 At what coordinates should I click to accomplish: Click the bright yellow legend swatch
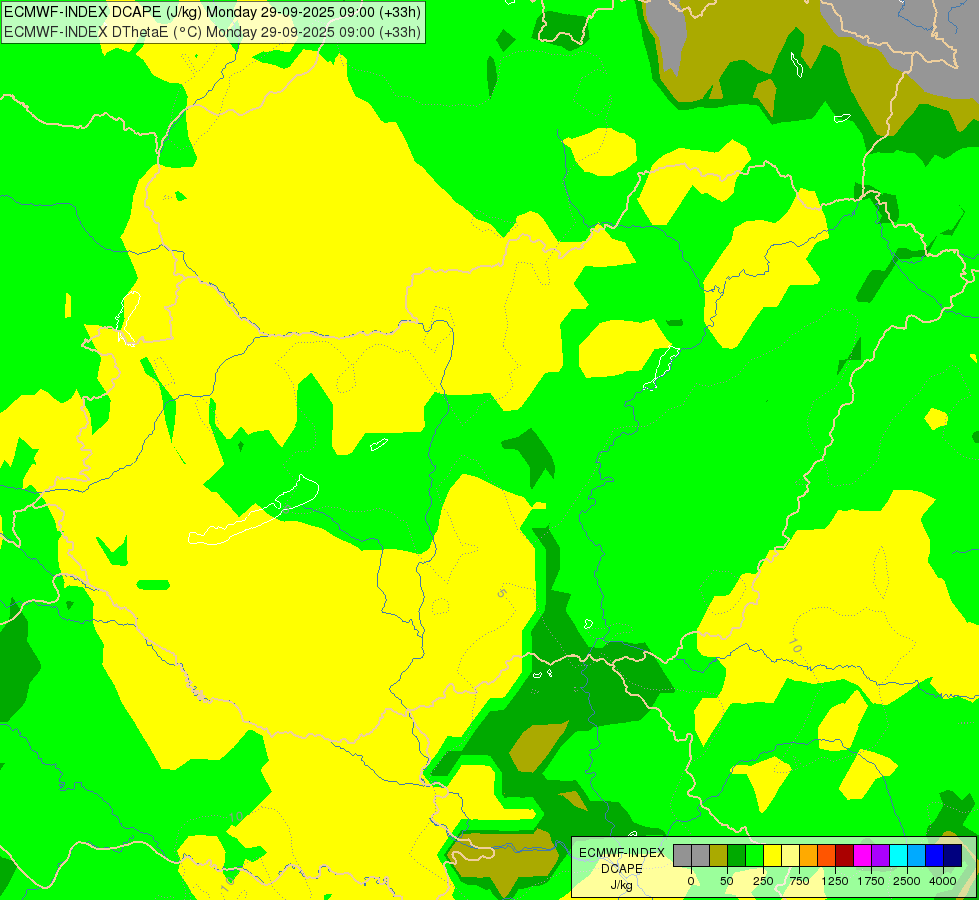tap(773, 856)
